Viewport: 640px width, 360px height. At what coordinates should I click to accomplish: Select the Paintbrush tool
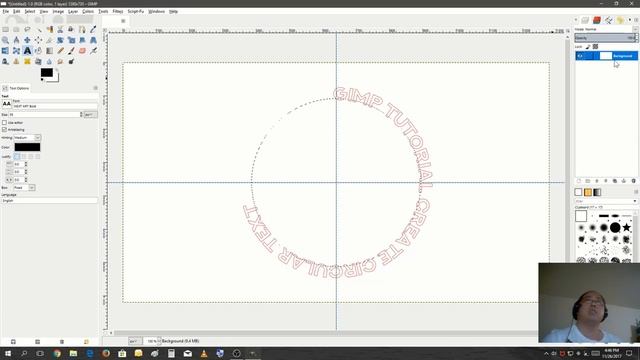pyautogui.click(x=71, y=51)
